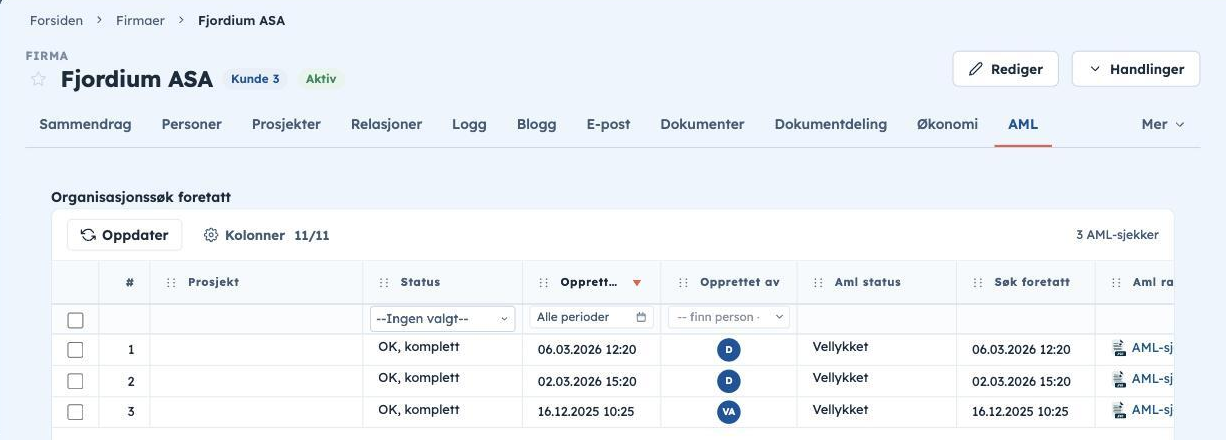Select the AML tab
This screenshot has height=440, width=1226.
1023,124
